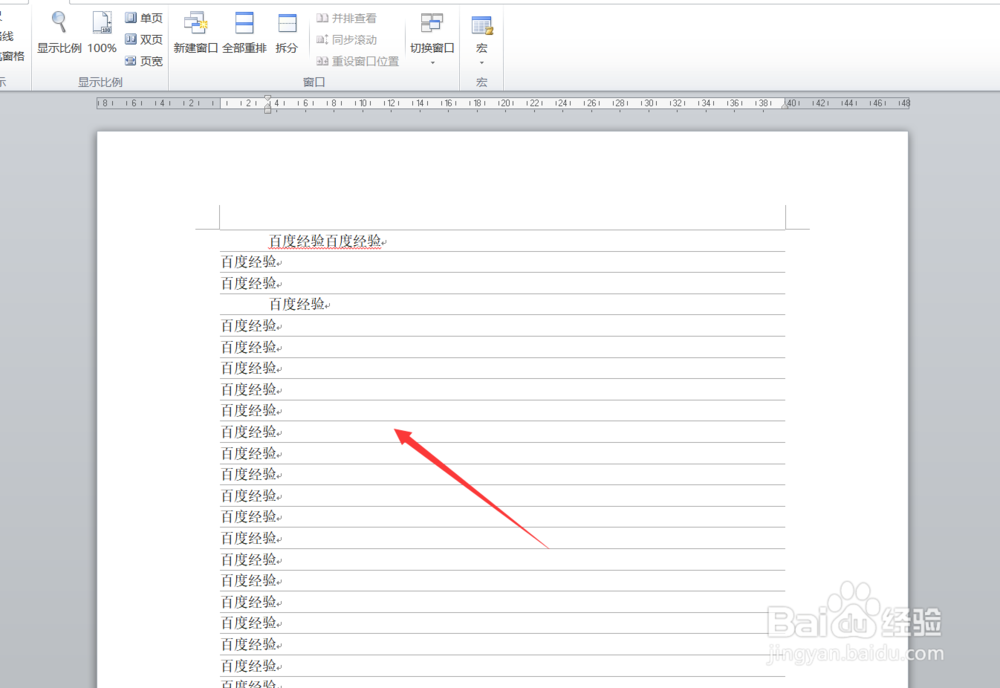Click the disabled 同步滚动 option
Image resolution: width=1000 pixels, height=688 pixels.
[346, 40]
